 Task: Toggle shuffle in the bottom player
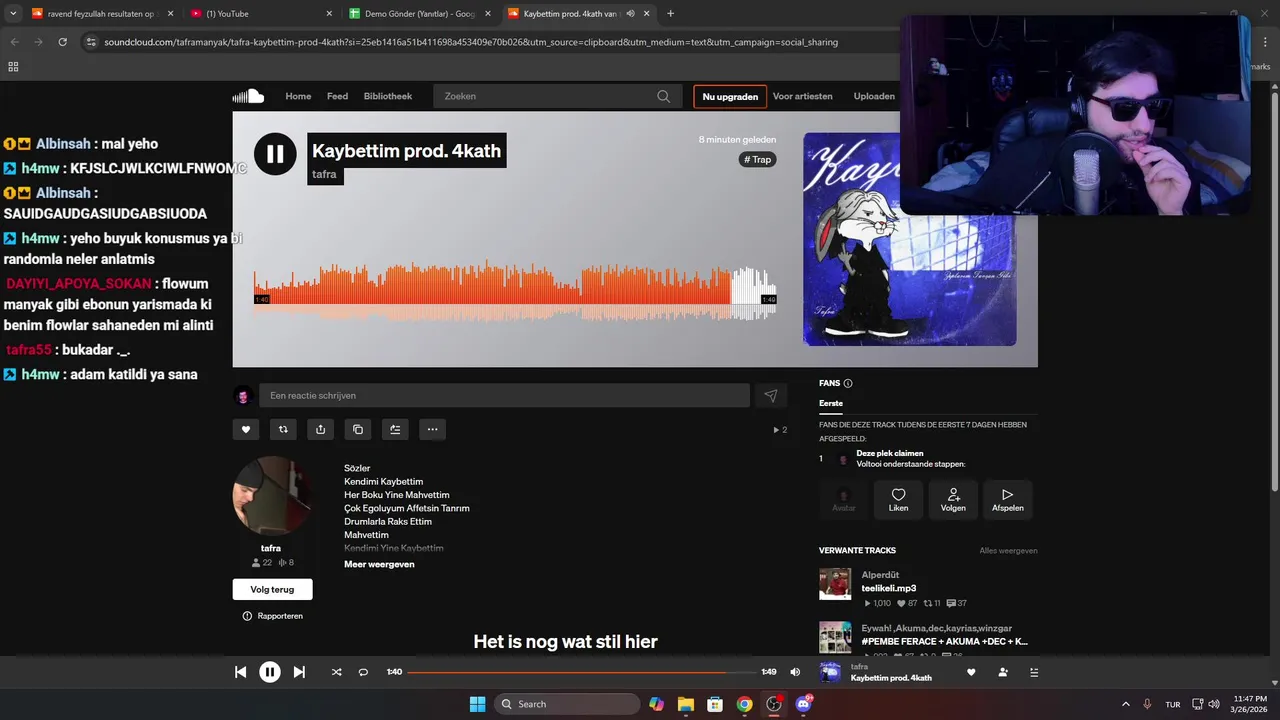pos(336,672)
